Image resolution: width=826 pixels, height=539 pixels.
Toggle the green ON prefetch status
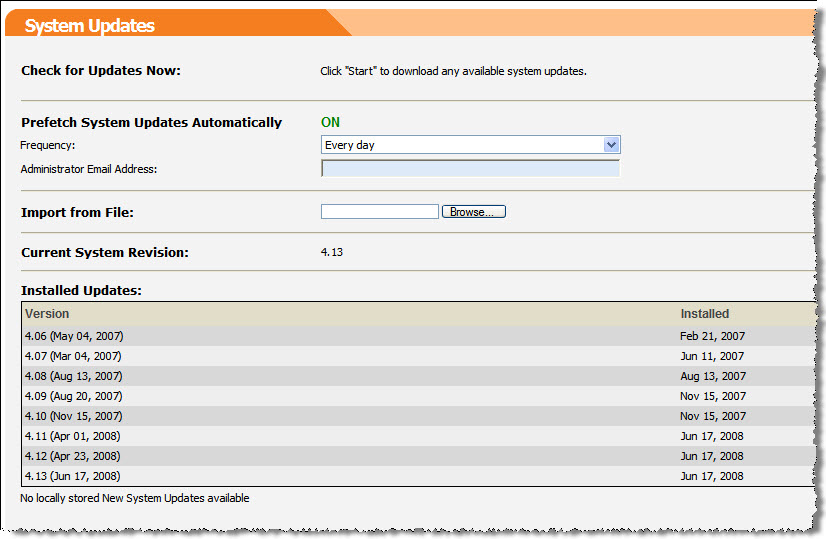click(330, 122)
